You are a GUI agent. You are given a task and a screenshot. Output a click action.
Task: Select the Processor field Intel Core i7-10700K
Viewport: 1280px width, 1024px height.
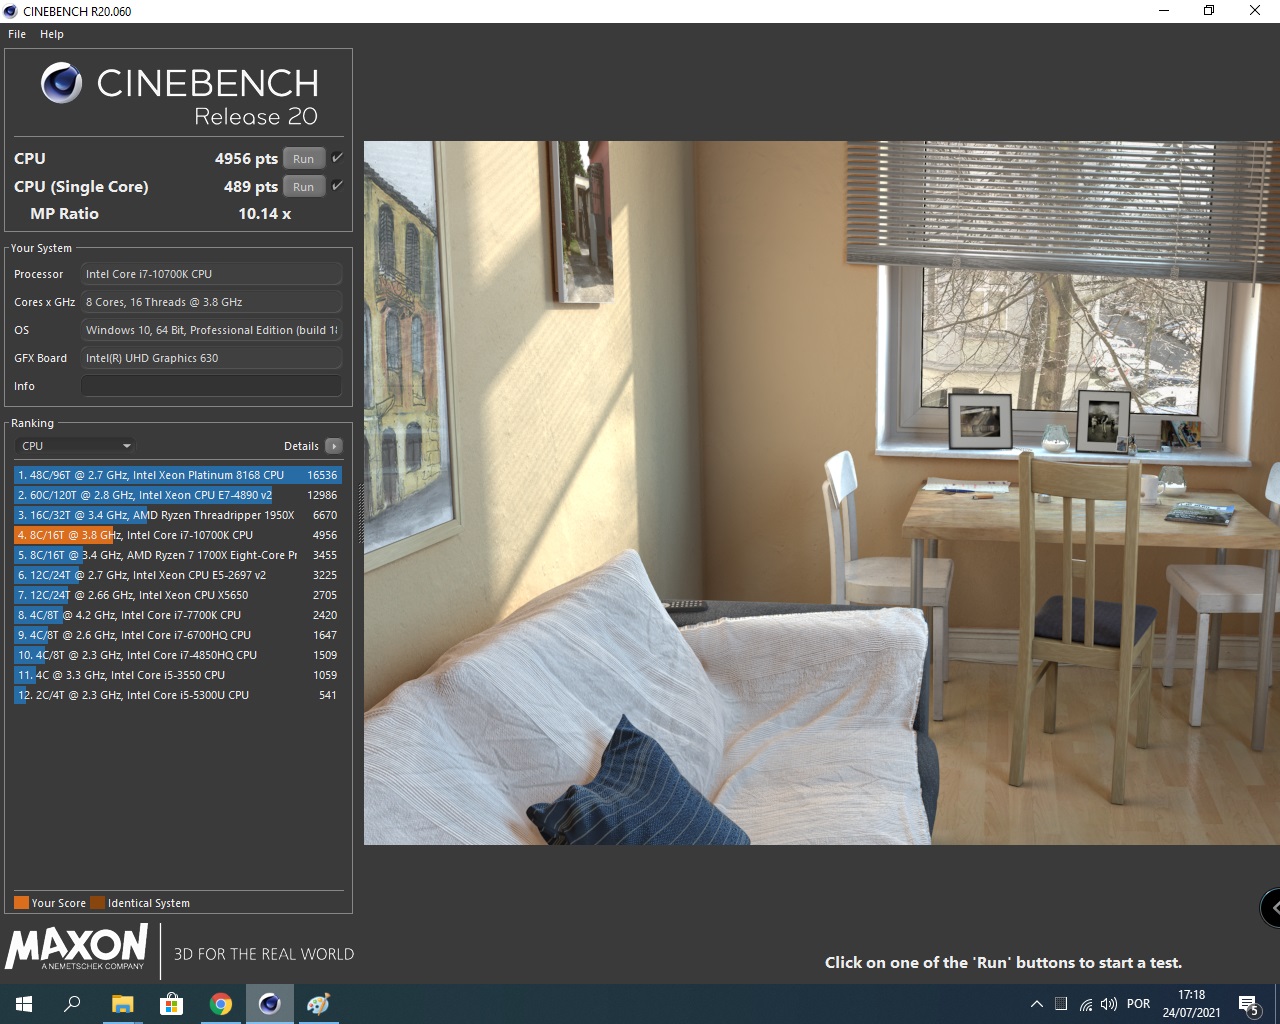click(211, 274)
